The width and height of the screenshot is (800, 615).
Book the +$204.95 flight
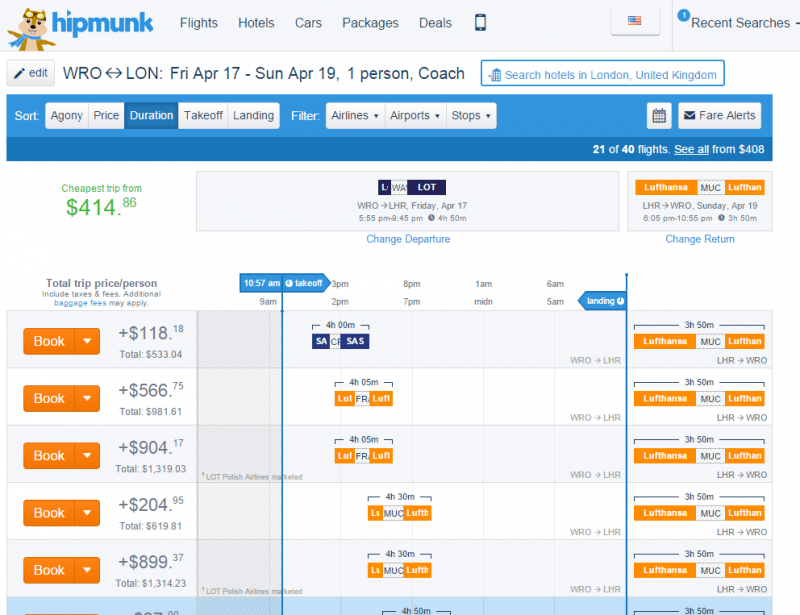pos(49,513)
